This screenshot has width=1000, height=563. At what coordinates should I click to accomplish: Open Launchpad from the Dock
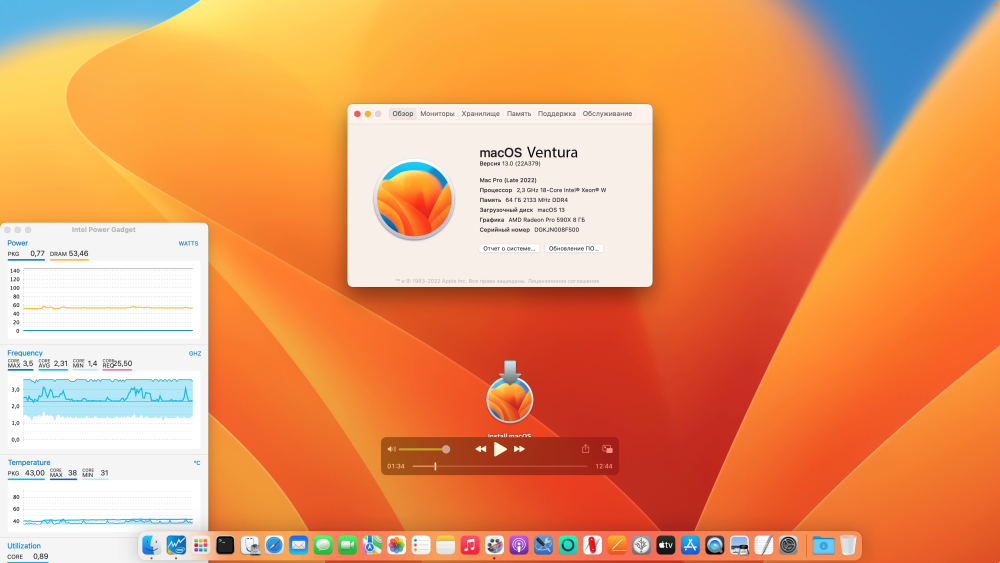coord(200,545)
